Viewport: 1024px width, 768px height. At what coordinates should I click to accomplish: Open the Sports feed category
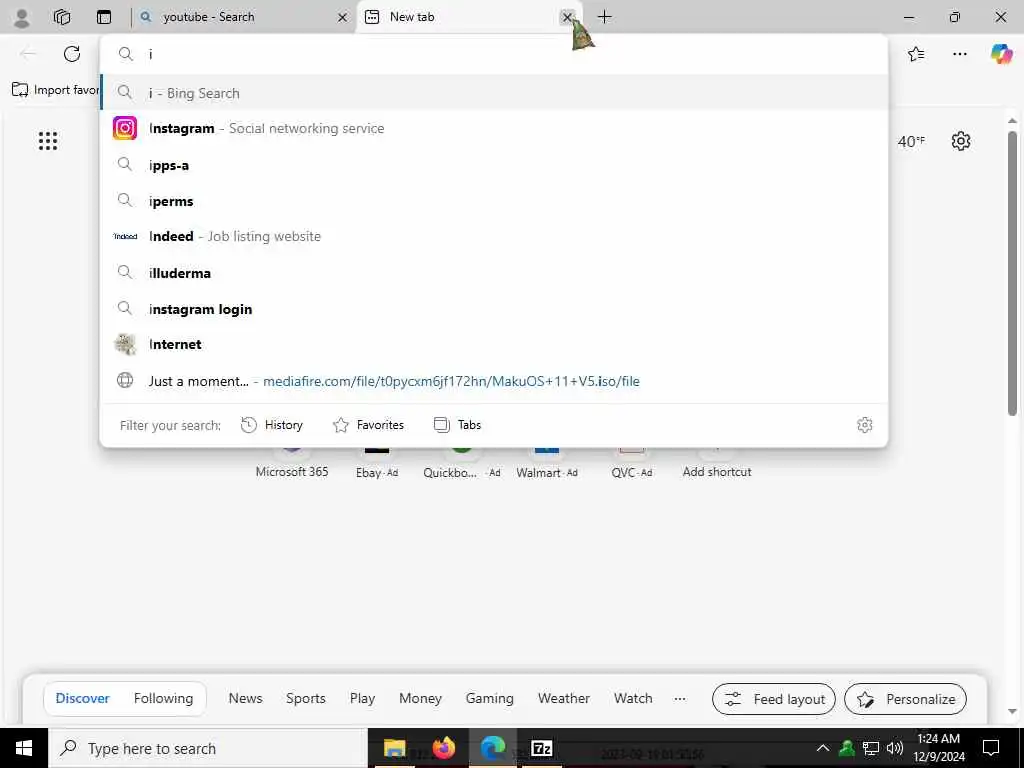point(306,698)
